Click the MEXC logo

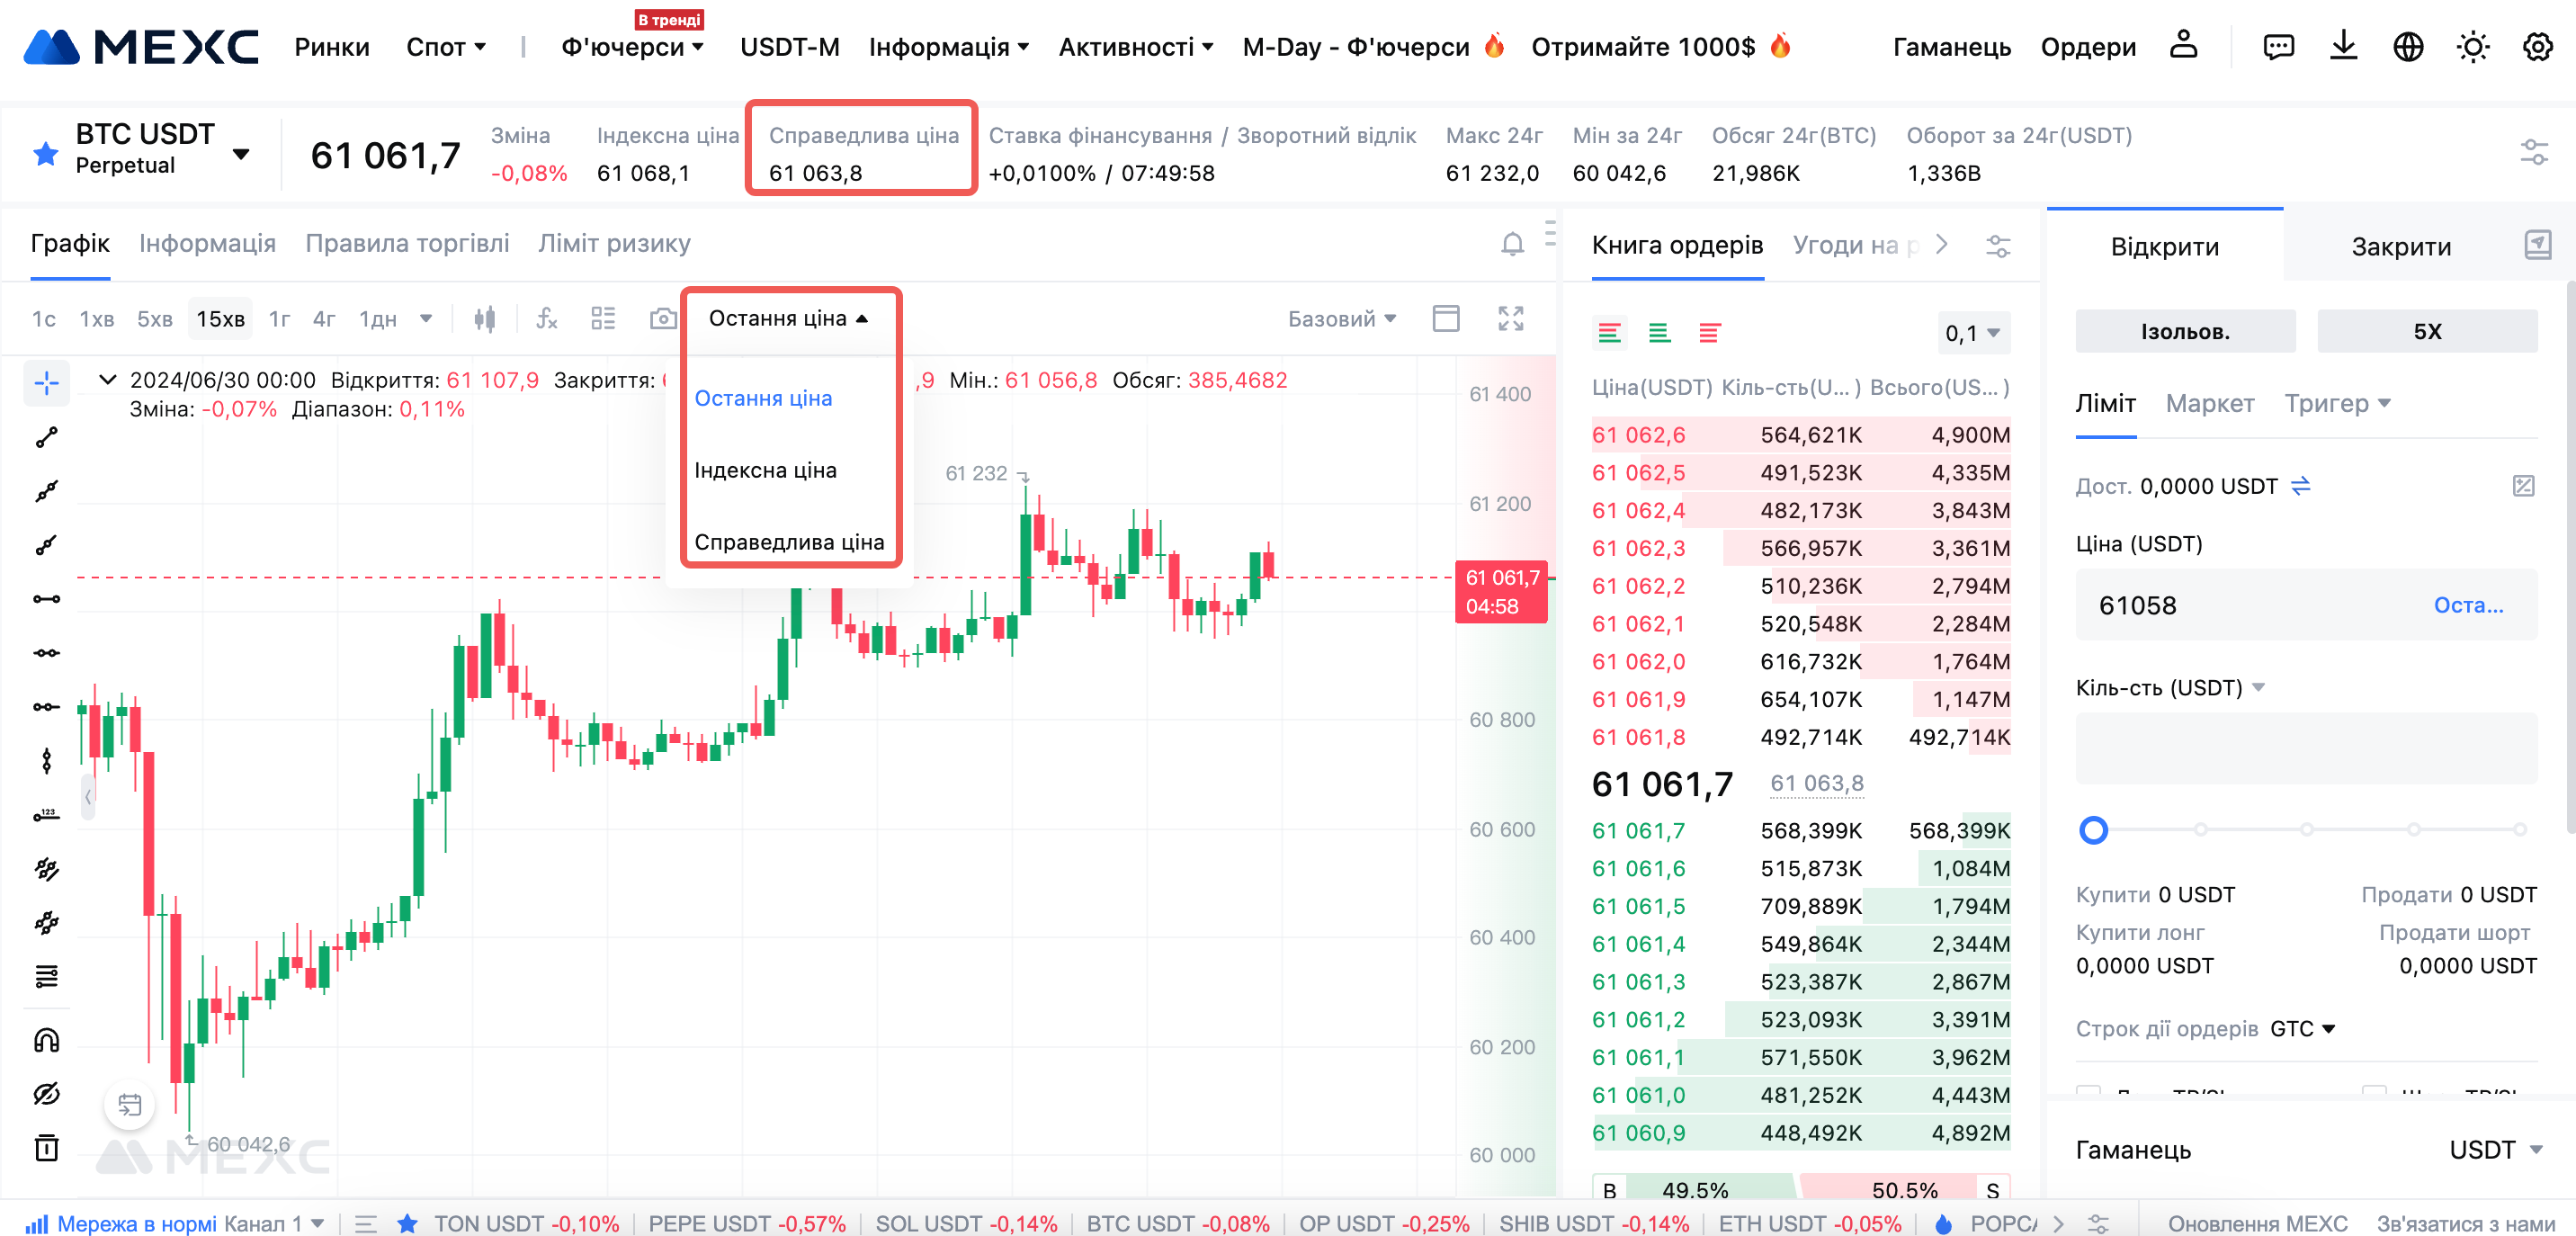click(140, 47)
